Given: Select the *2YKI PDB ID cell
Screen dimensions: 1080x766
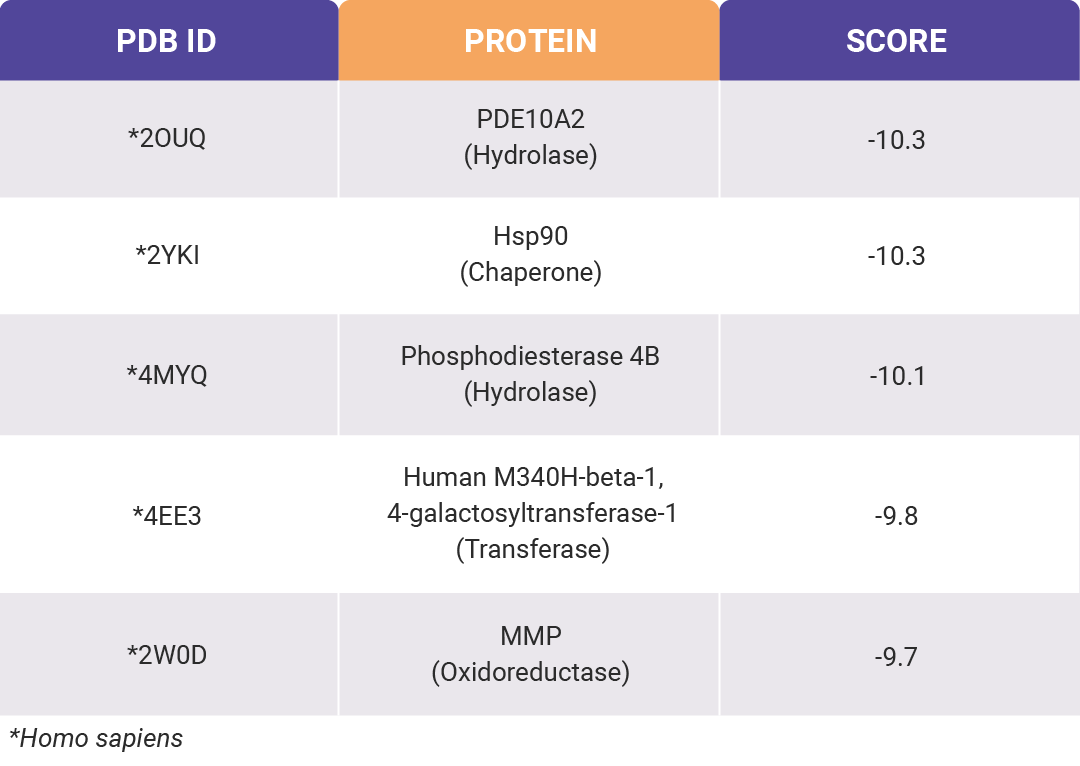Looking at the screenshot, I should pyautogui.click(x=169, y=256).
